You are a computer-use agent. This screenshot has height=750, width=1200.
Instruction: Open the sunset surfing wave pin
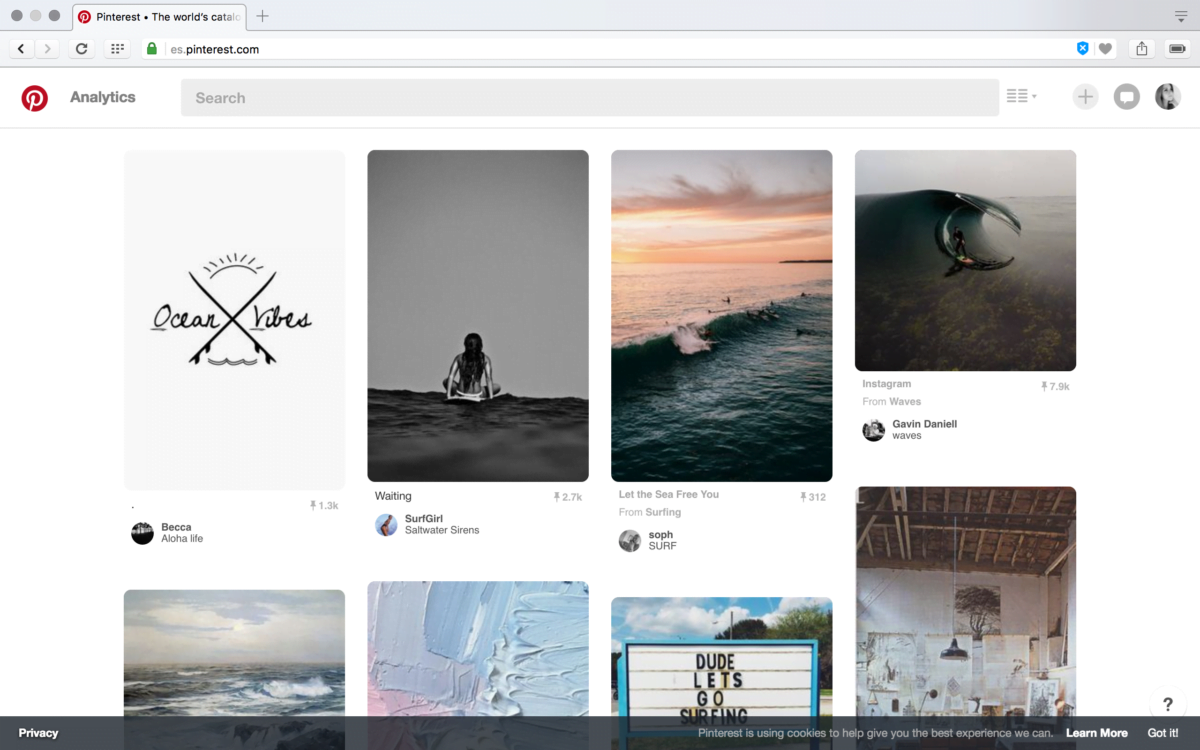pos(722,316)
